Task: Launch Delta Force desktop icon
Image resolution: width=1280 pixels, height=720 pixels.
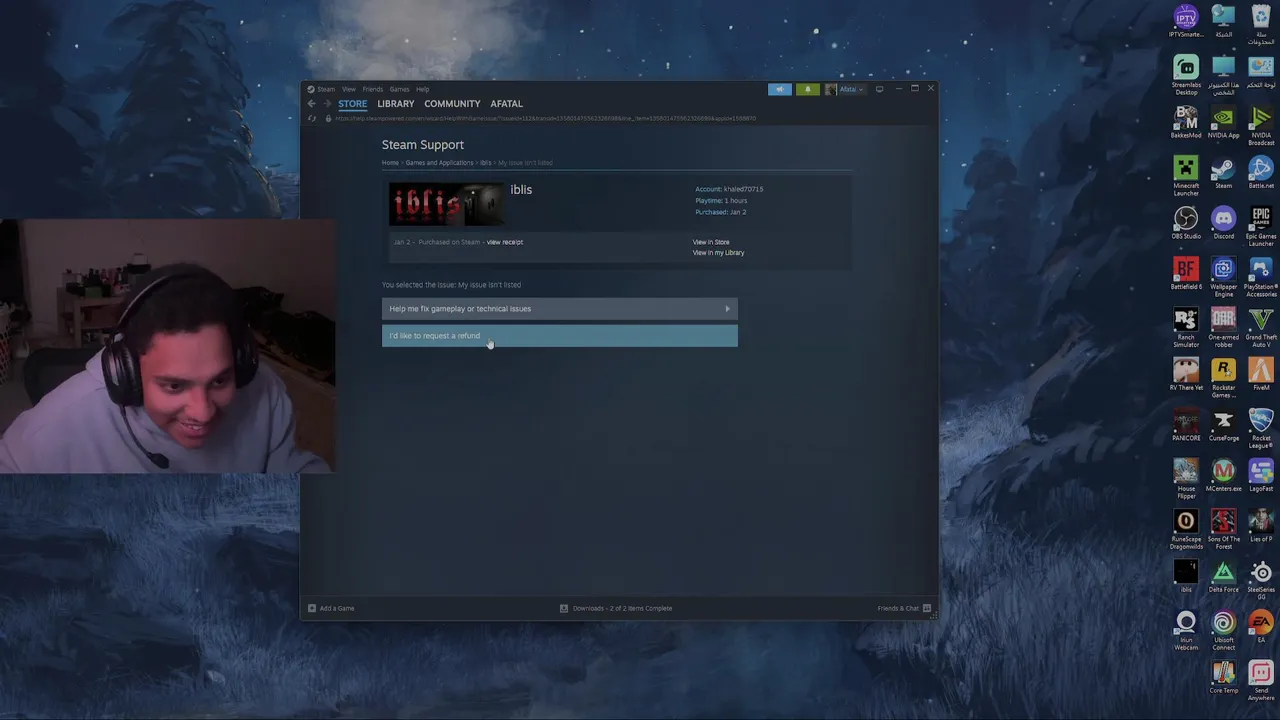Action: coord(1223,577)
